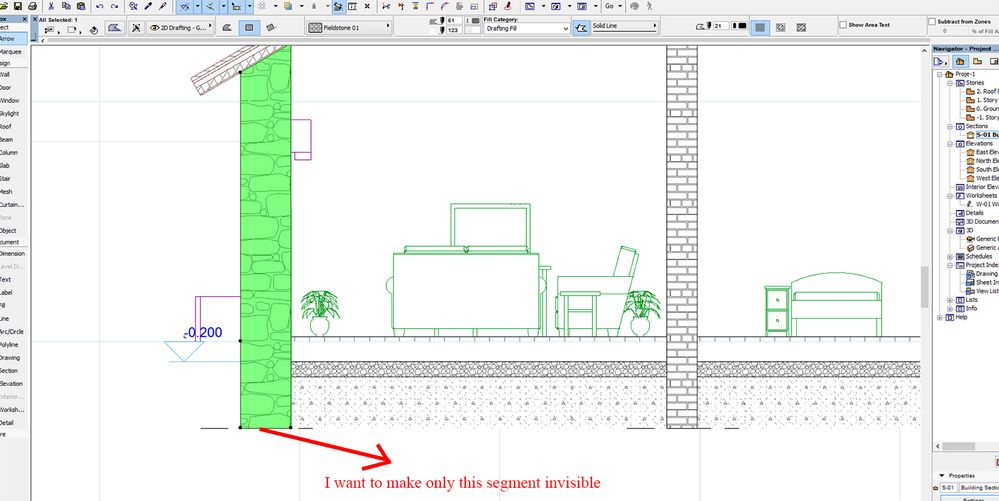Enable the Show Area Text checkbox
Viewport: 999px width, 501px height.
coord(843,25)
